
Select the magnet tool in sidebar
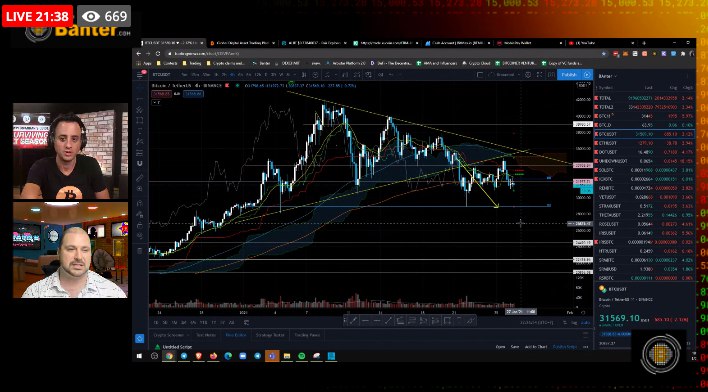point(140,164)
